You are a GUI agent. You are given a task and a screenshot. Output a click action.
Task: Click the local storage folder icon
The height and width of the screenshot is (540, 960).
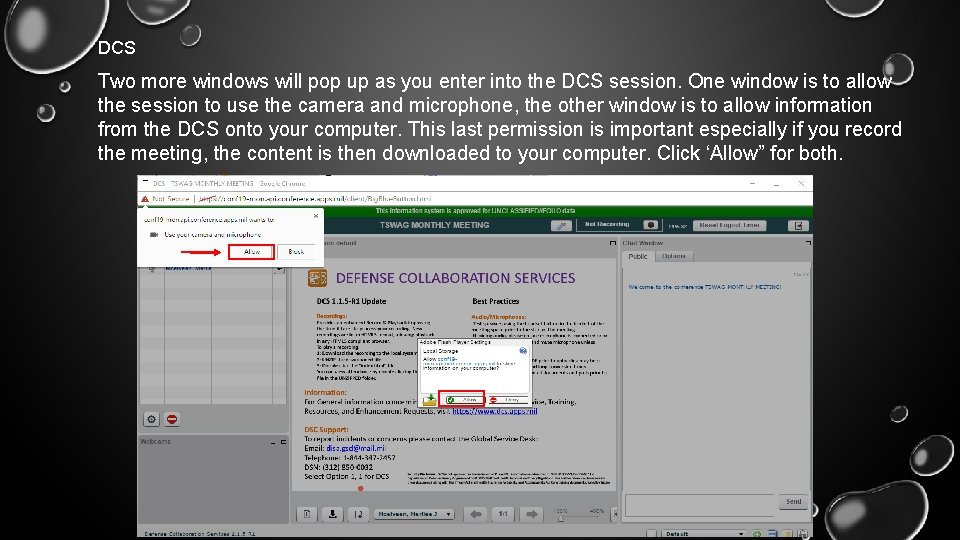click(429, 400)
